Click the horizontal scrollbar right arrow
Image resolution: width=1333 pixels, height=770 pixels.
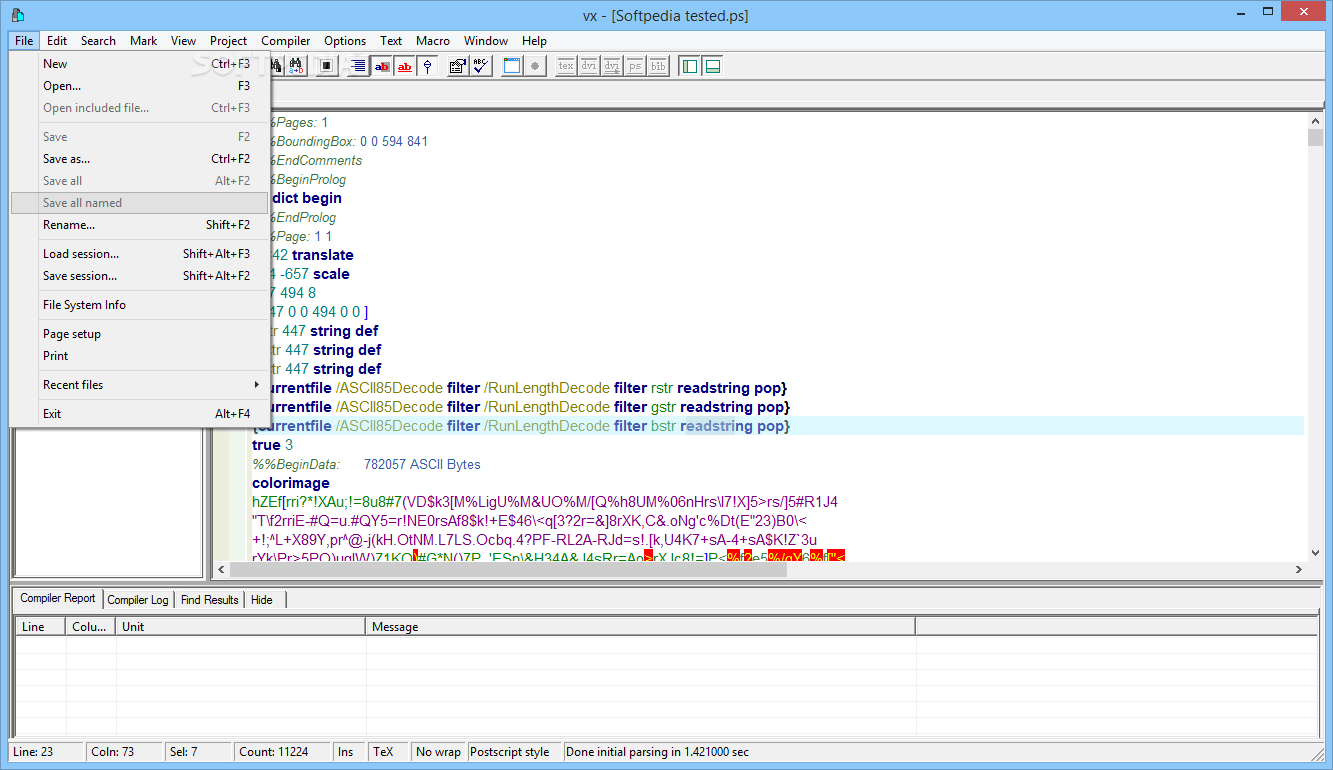click(x=1299, y=569)
